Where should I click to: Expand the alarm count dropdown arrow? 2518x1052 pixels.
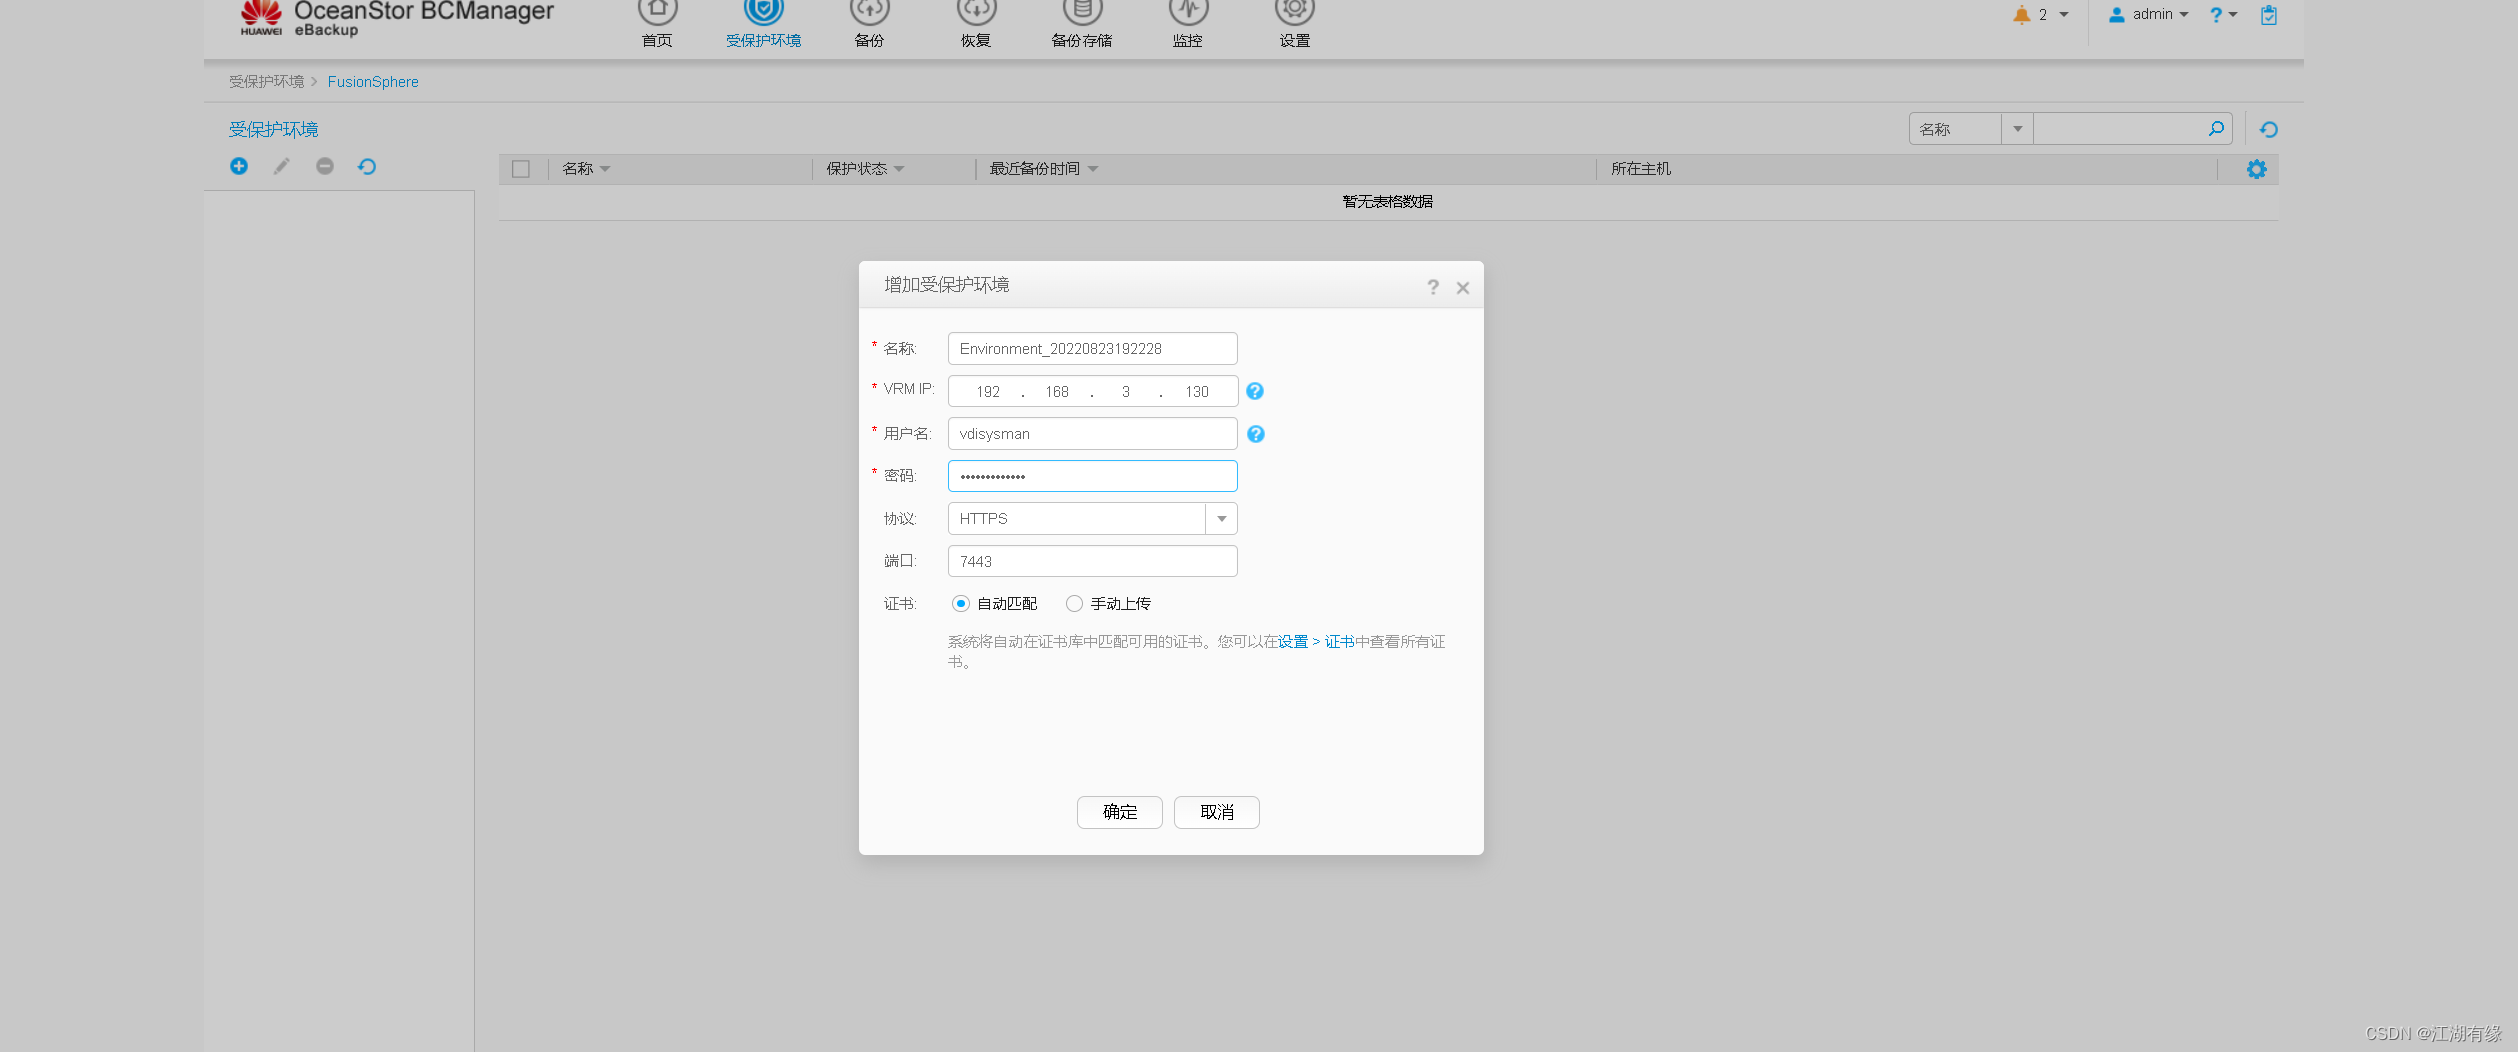click(x=2064, y=15)
